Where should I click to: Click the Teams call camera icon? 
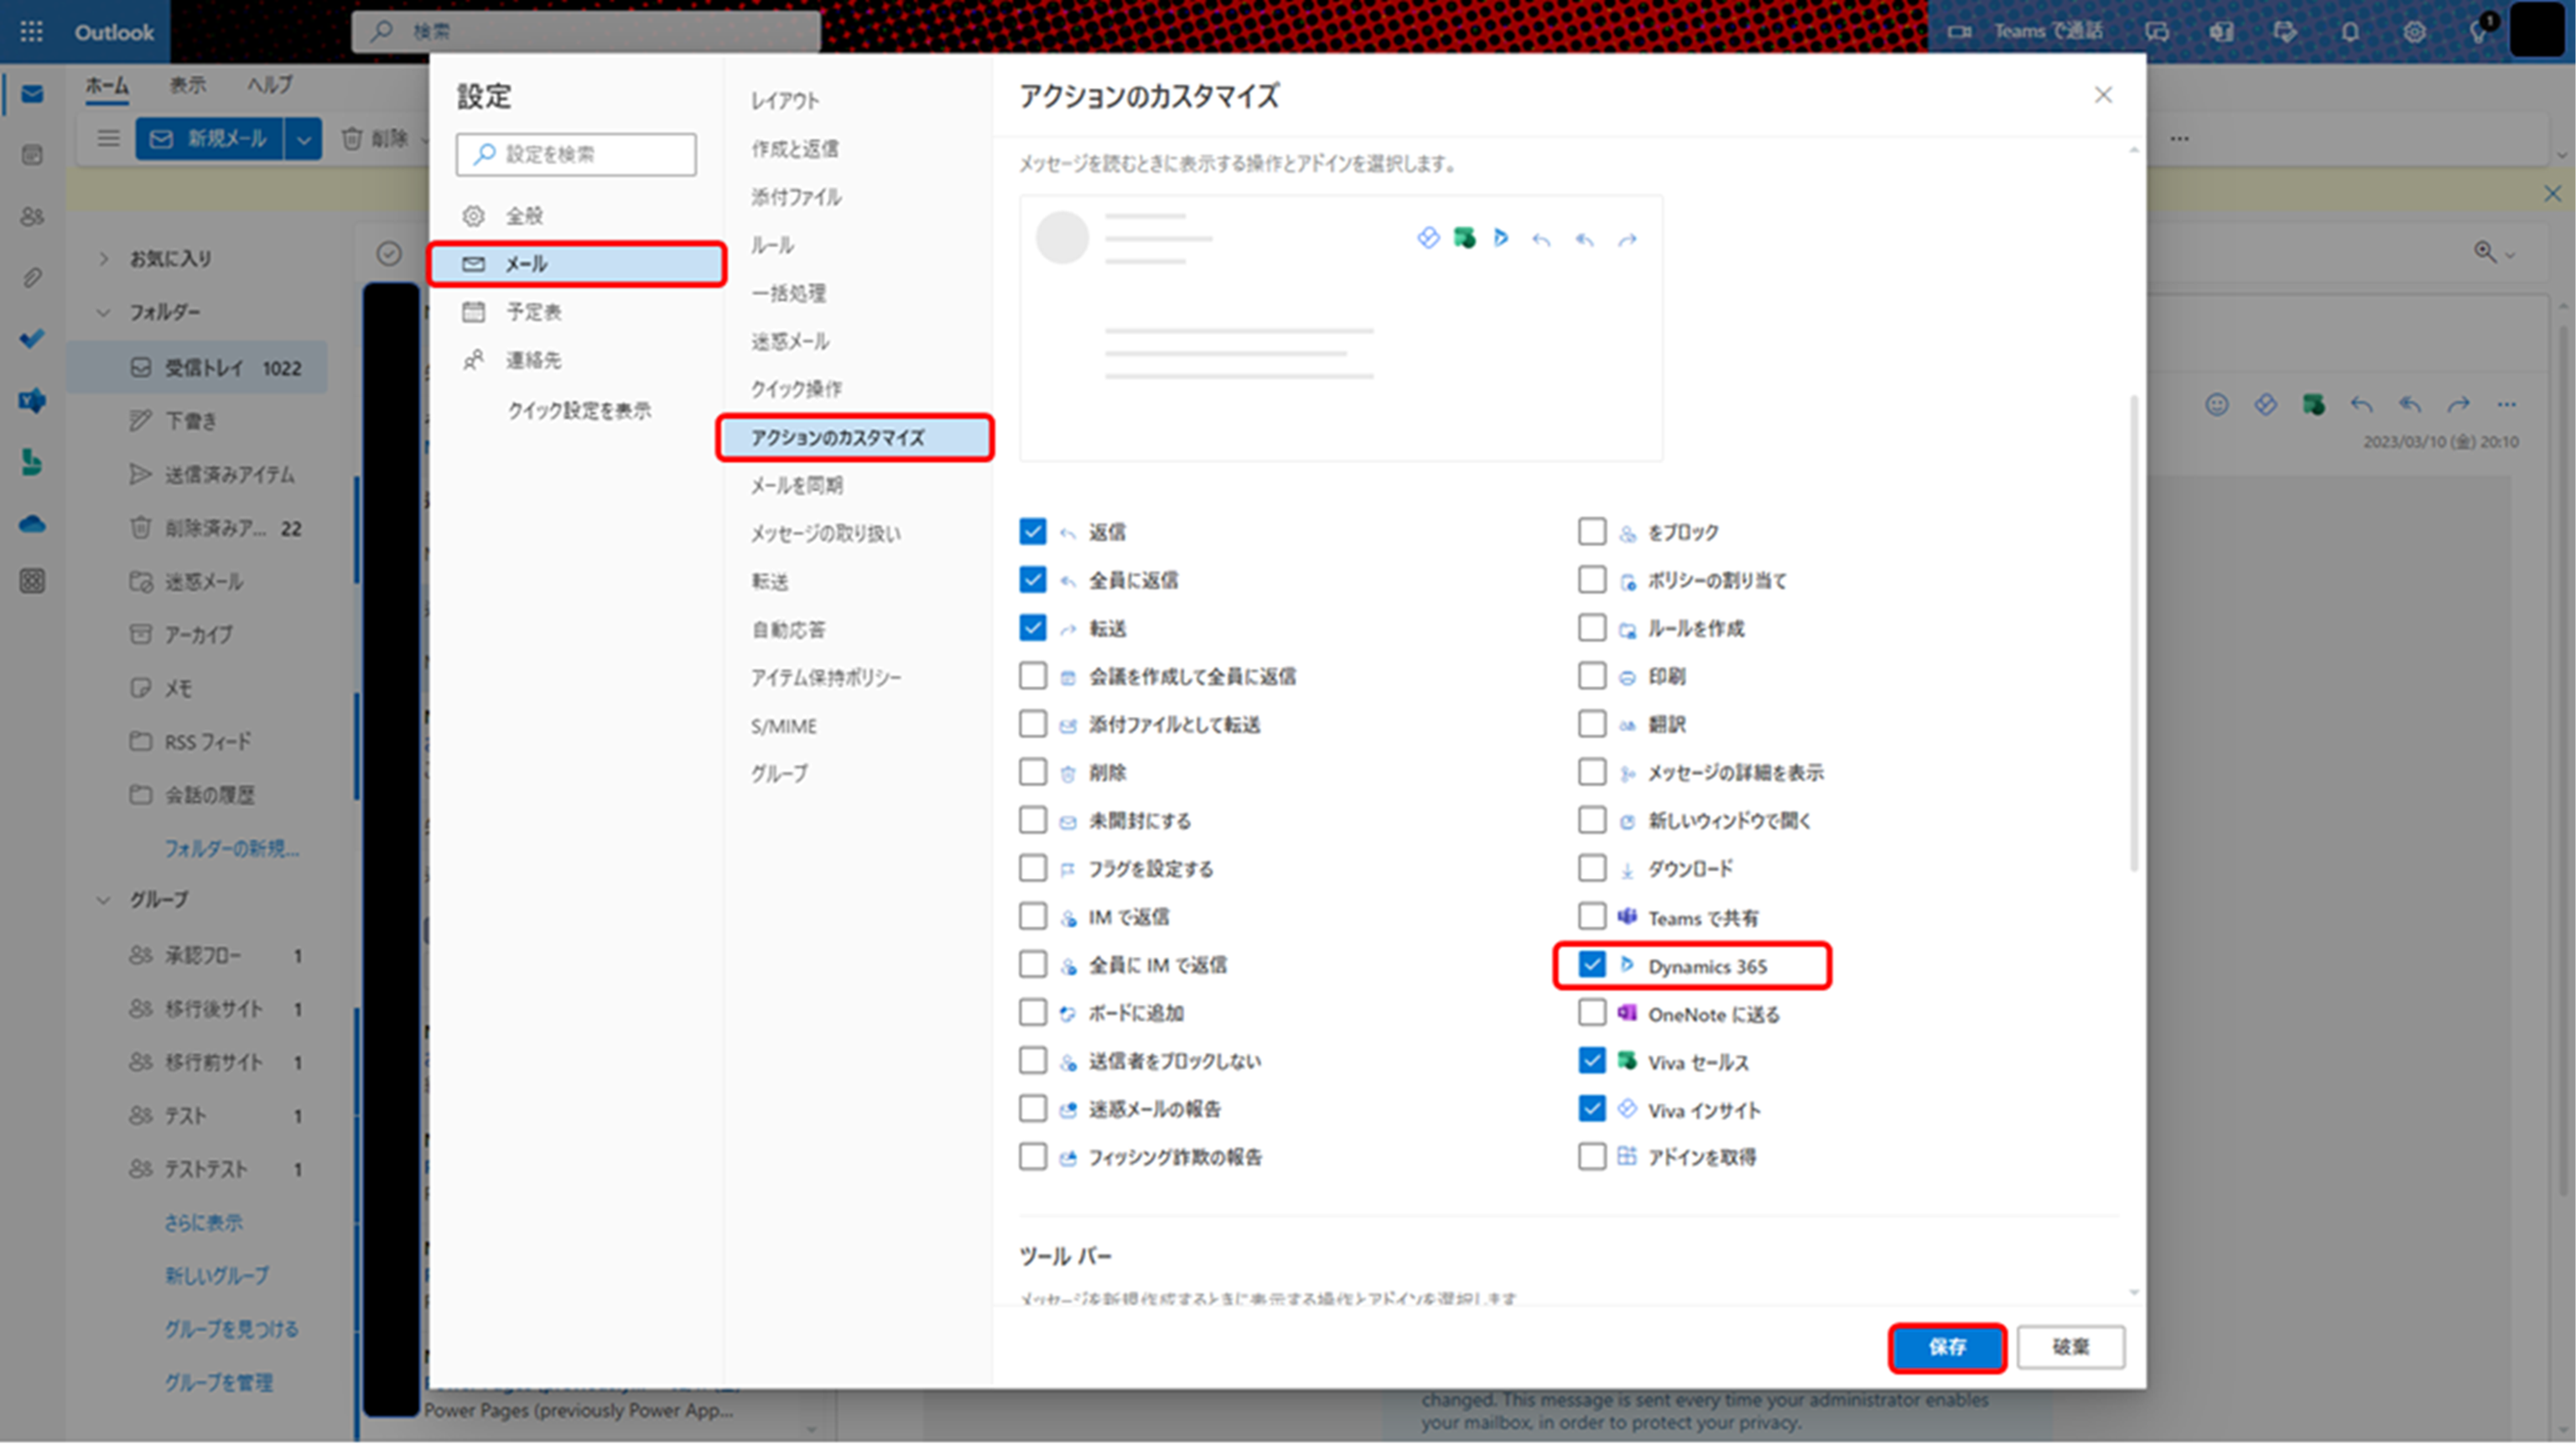[1959, 32]
